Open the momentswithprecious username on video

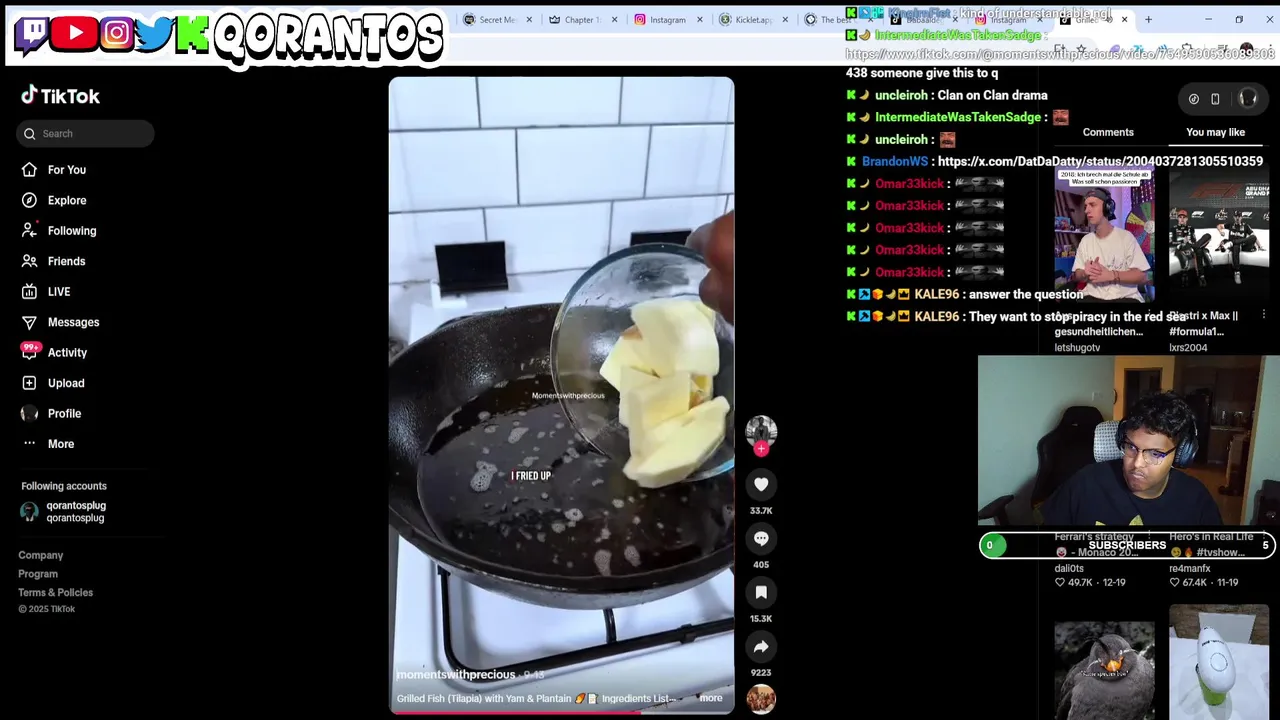(x=456, y=675)
